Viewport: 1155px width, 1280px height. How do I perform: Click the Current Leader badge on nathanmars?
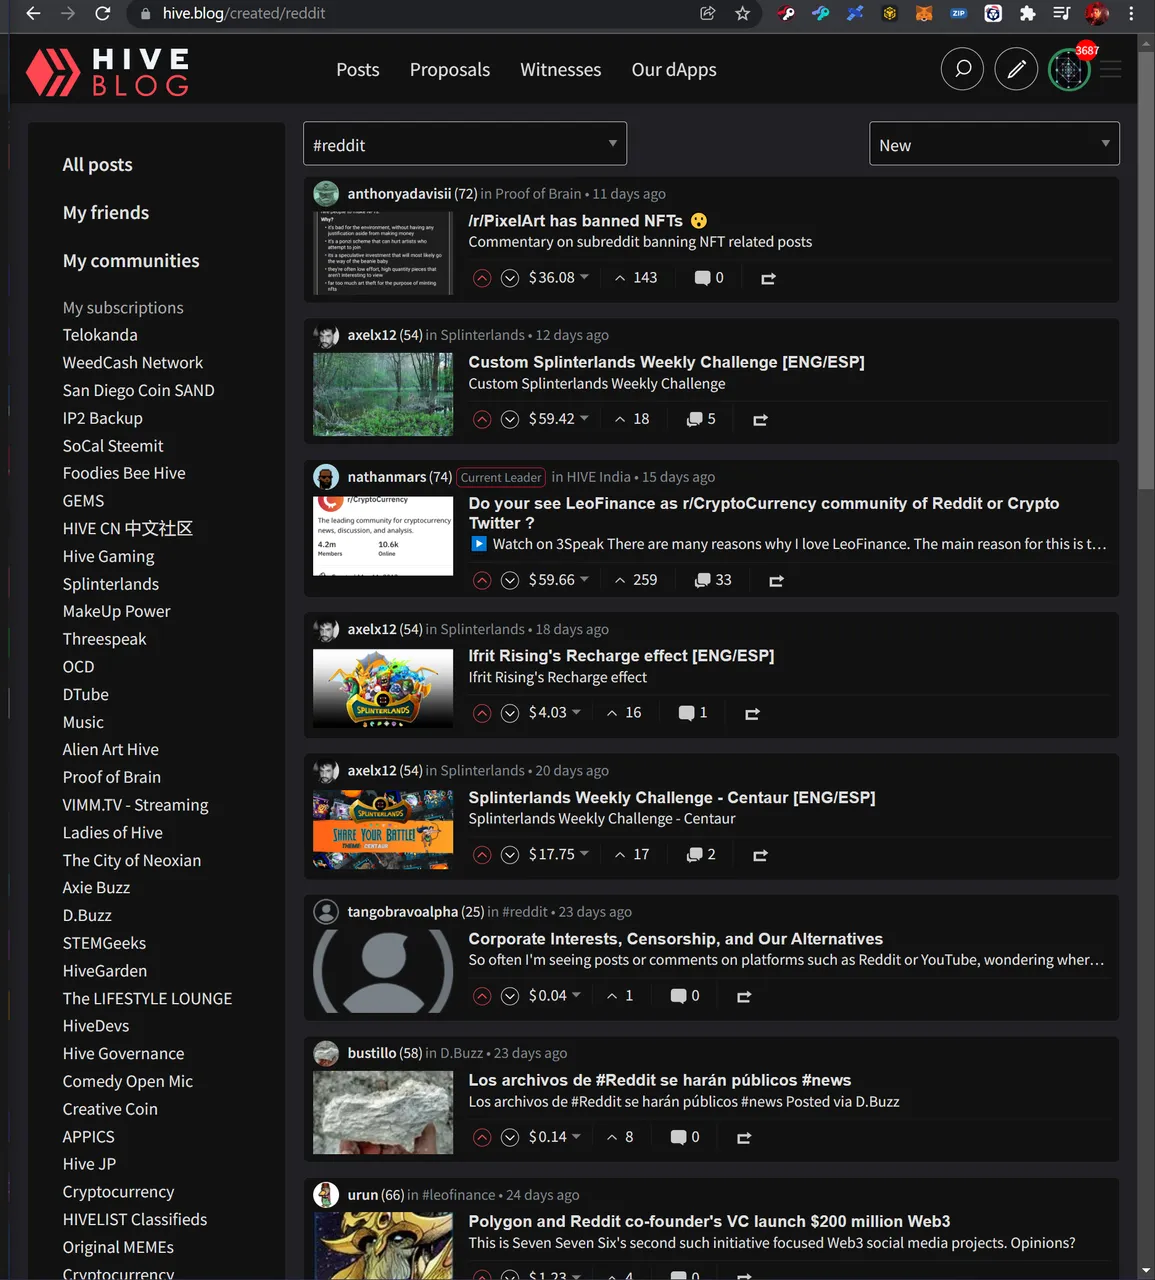coord(501,477)
